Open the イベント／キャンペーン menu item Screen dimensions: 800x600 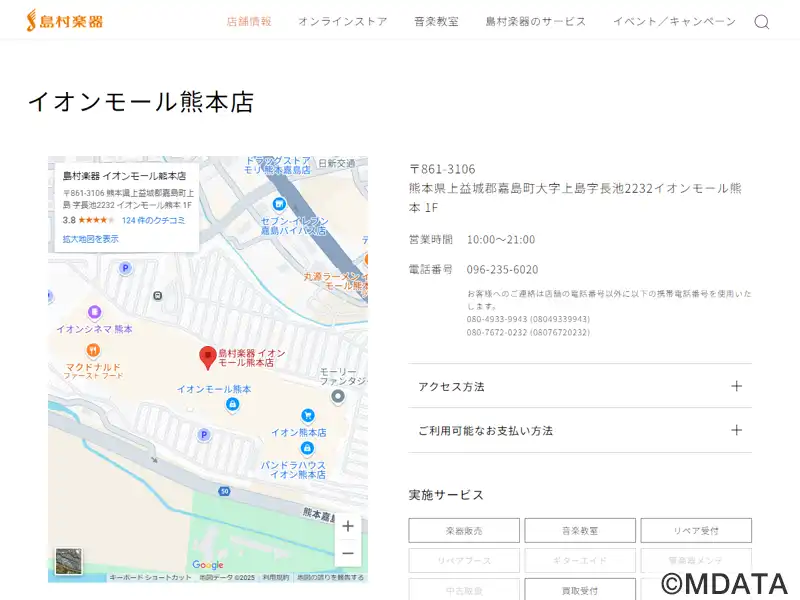tap(674, 21)
